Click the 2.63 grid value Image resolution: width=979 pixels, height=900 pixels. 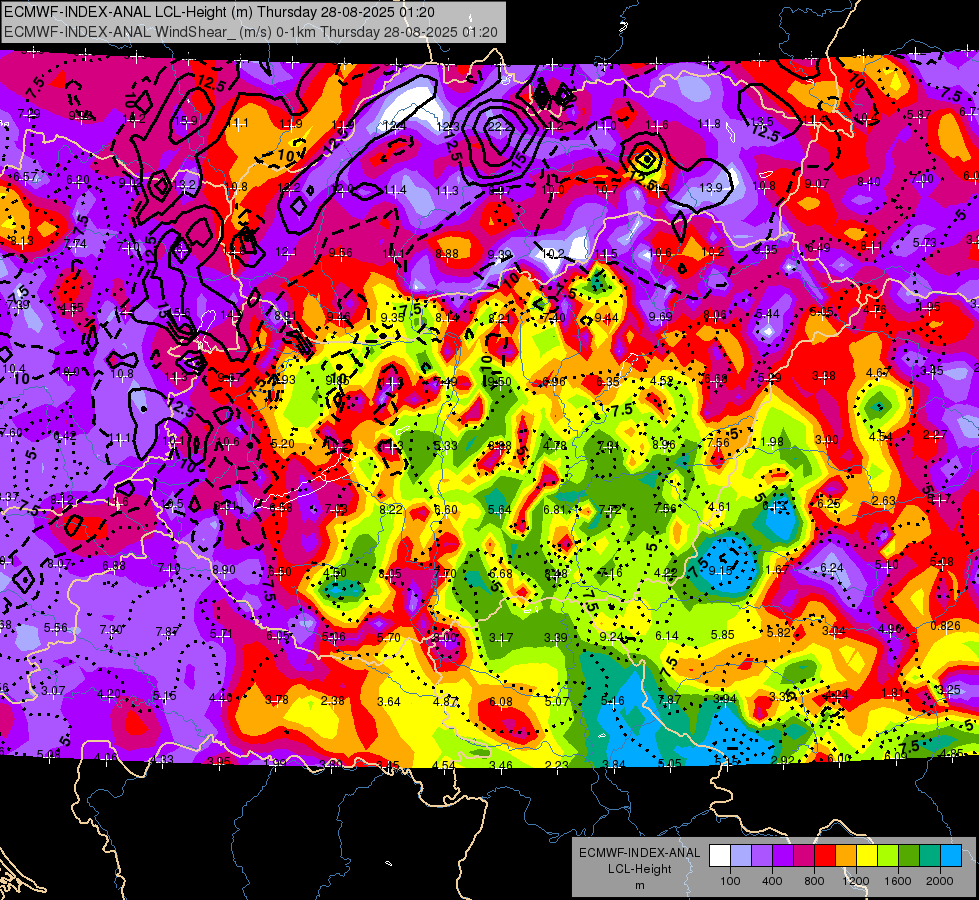[884, 501]
